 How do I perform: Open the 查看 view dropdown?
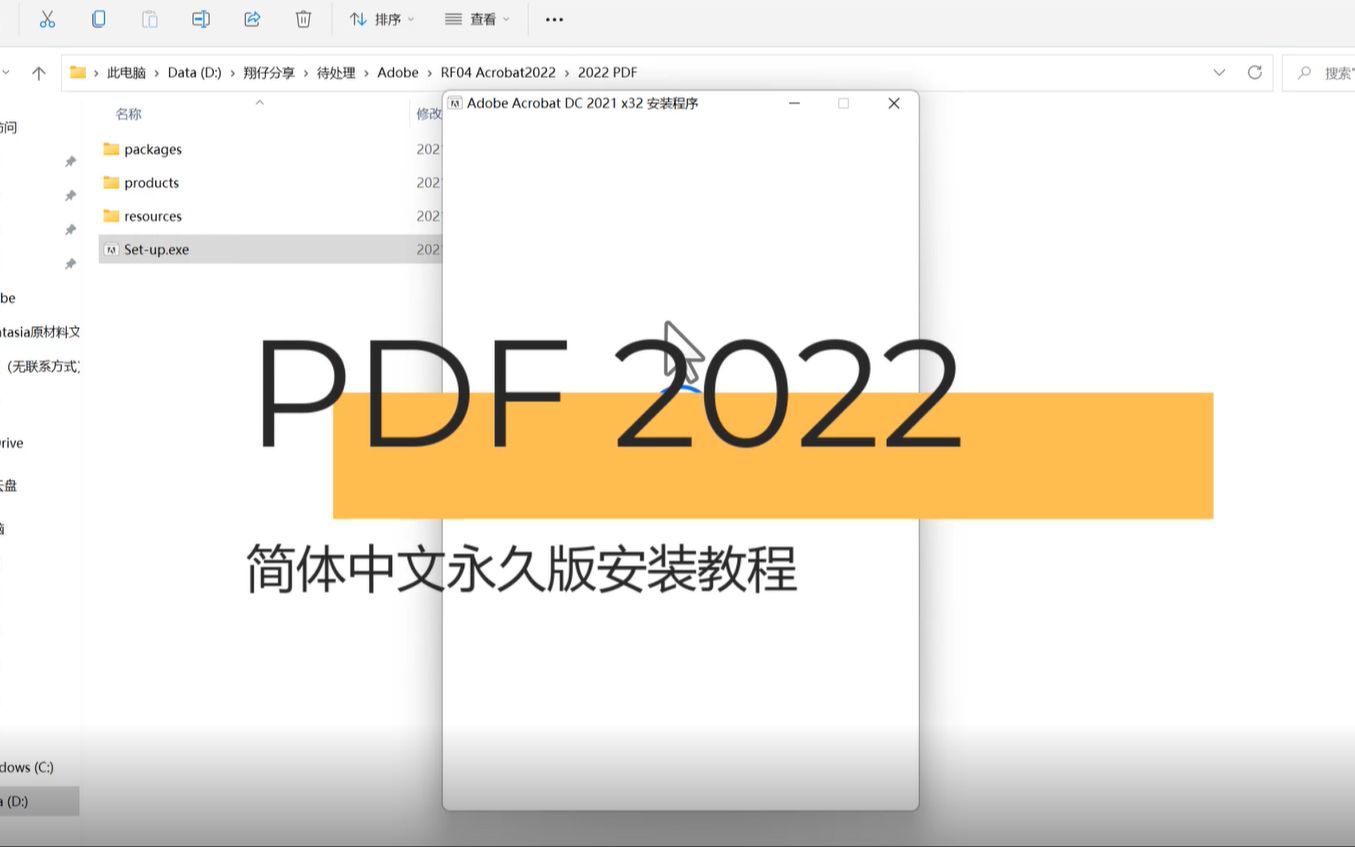pyautogui.click(x=477, y=19)
